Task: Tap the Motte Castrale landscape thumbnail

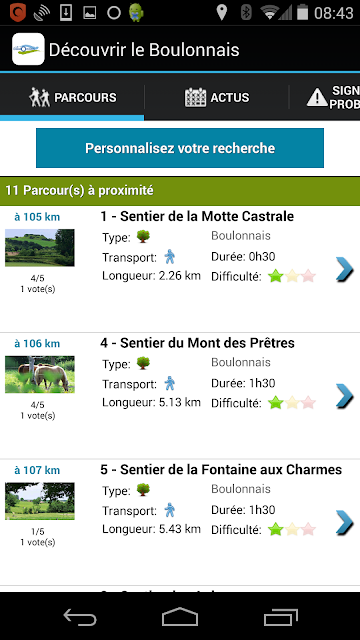Action: click(40, 248)
